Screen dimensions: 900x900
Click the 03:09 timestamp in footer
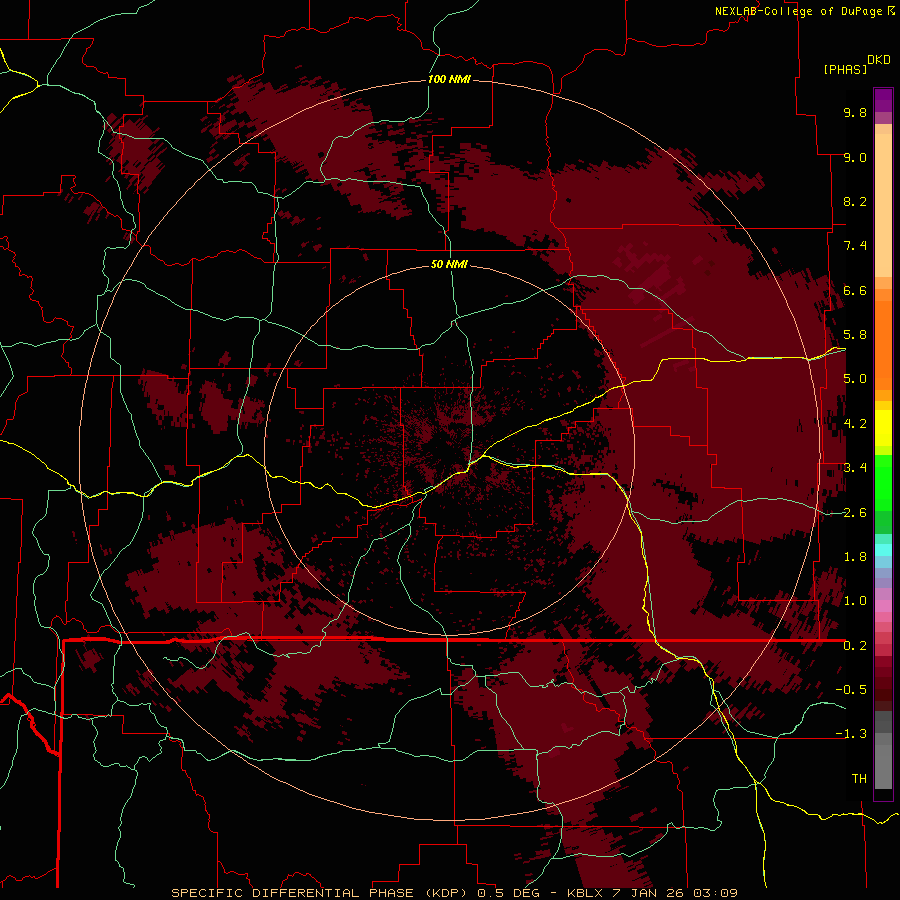pos(715,893)
